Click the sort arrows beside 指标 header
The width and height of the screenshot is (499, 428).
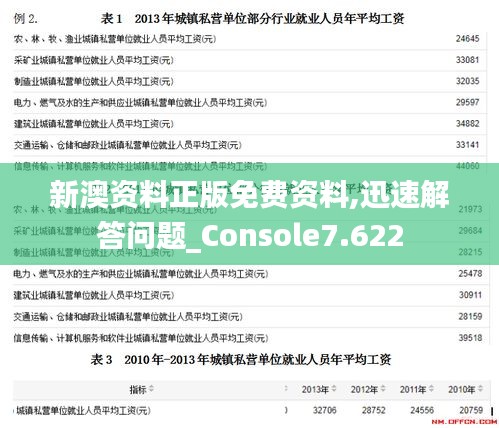151,389
